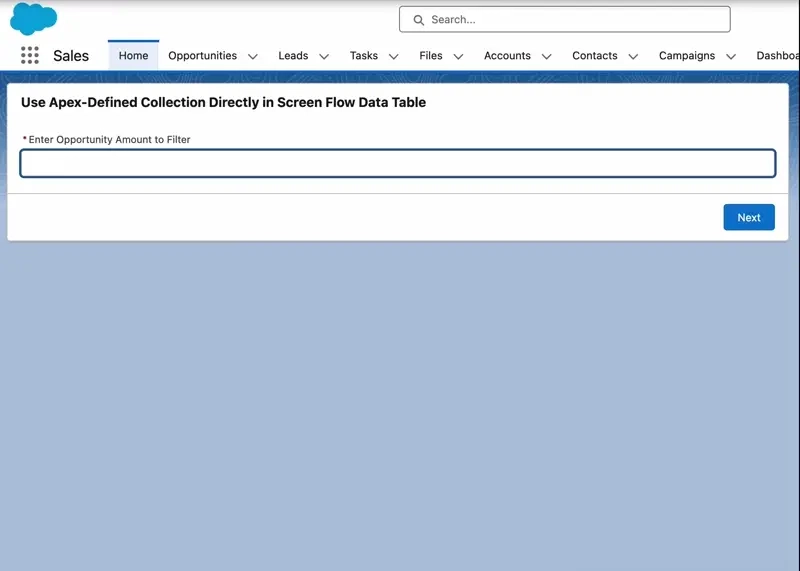Open the Contacts tab
800x571 pixels.
[x=594, y=55]
